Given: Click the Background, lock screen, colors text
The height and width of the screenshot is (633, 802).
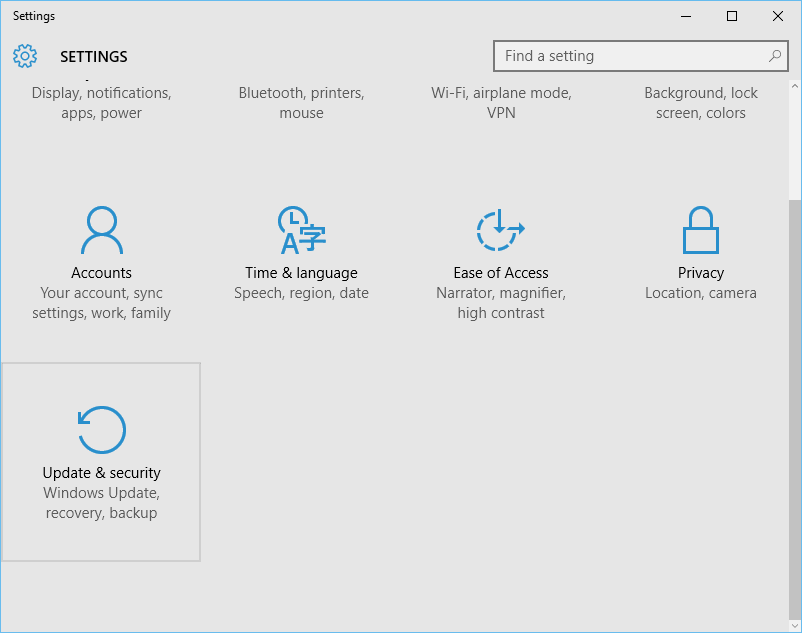Looking at the screenshot, I should (x=700, y=102).
